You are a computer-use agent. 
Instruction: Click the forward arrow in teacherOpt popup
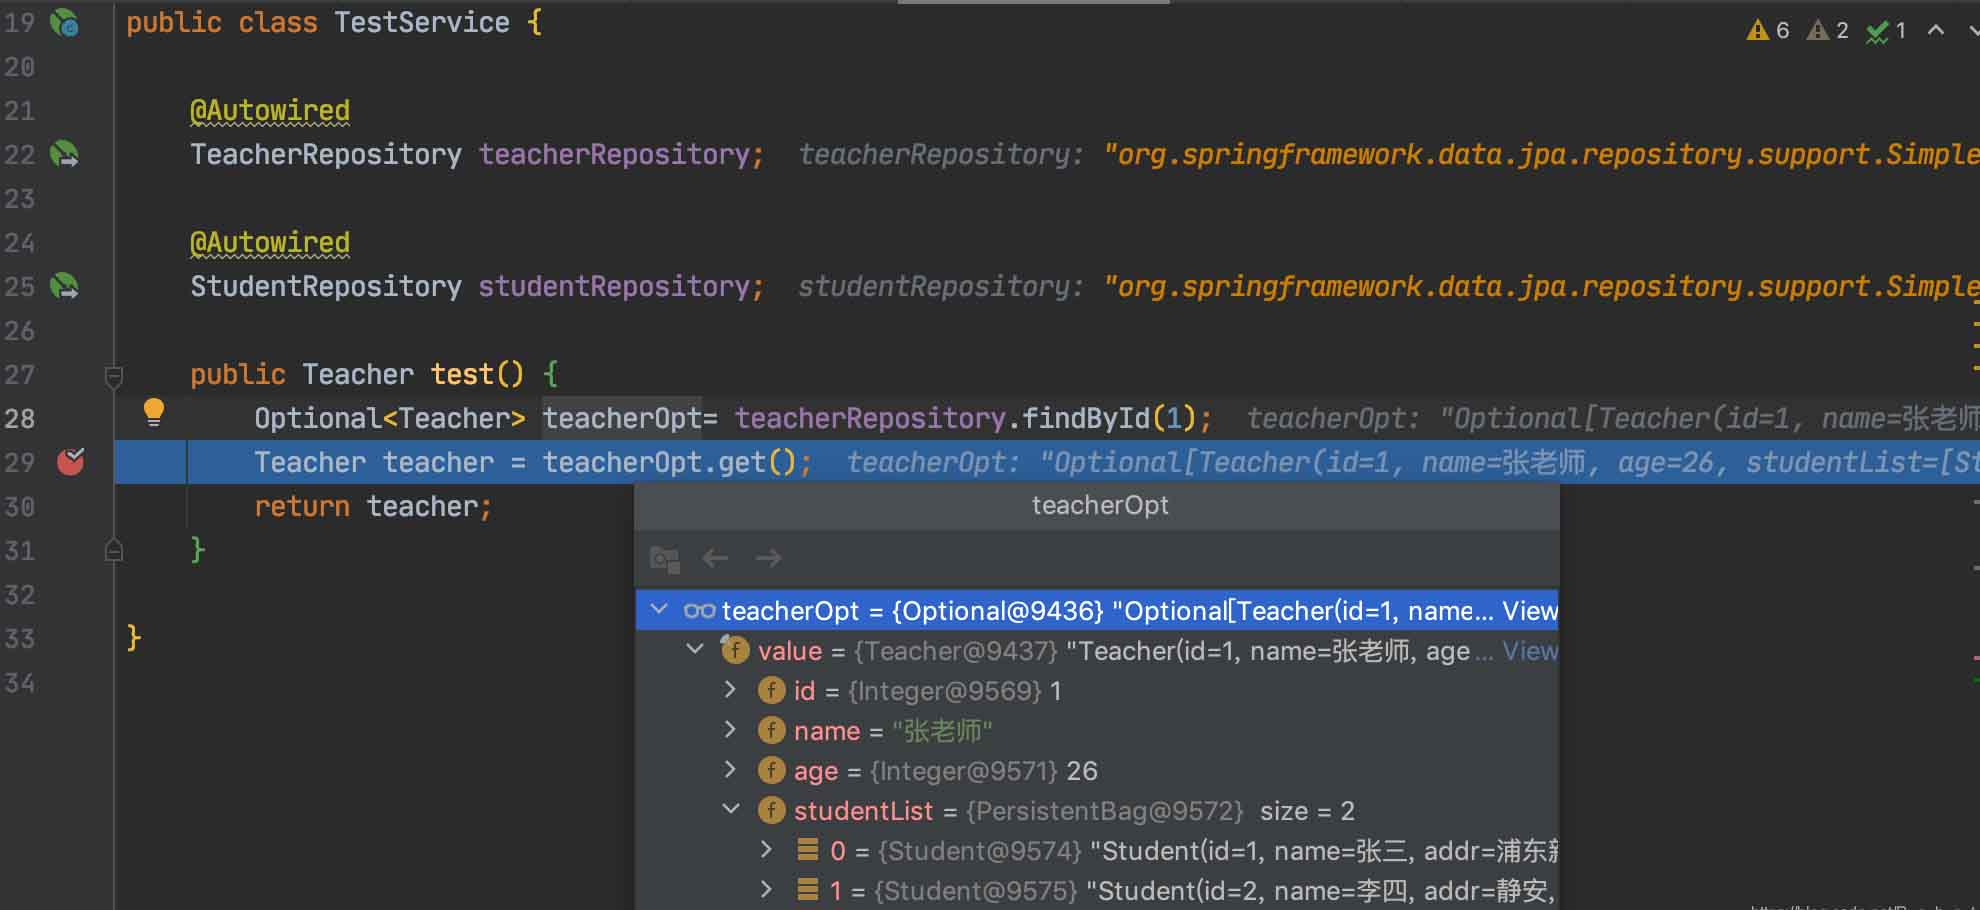click(768, 558)
